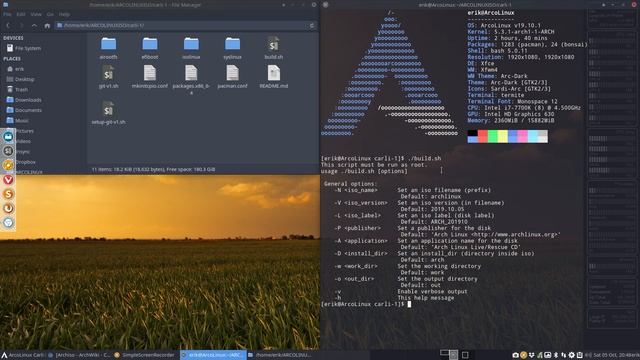
Task: Open the View menu in File Manager
Action: (36, 14)
